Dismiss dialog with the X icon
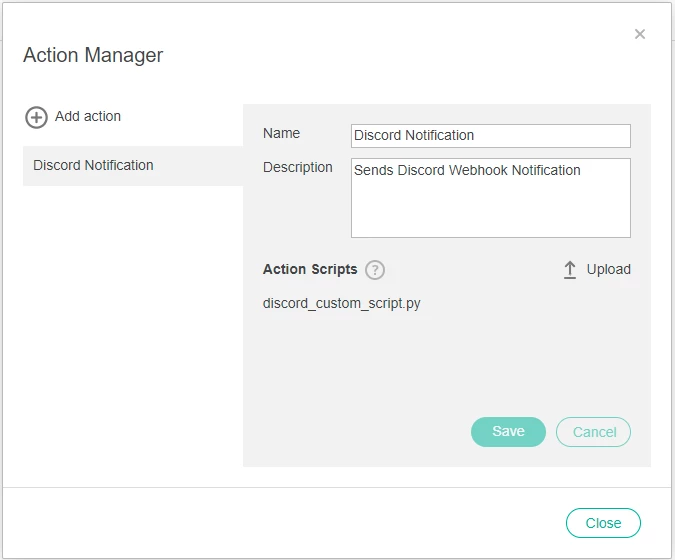This screenshot has width=675, height=560. [640, 34]
